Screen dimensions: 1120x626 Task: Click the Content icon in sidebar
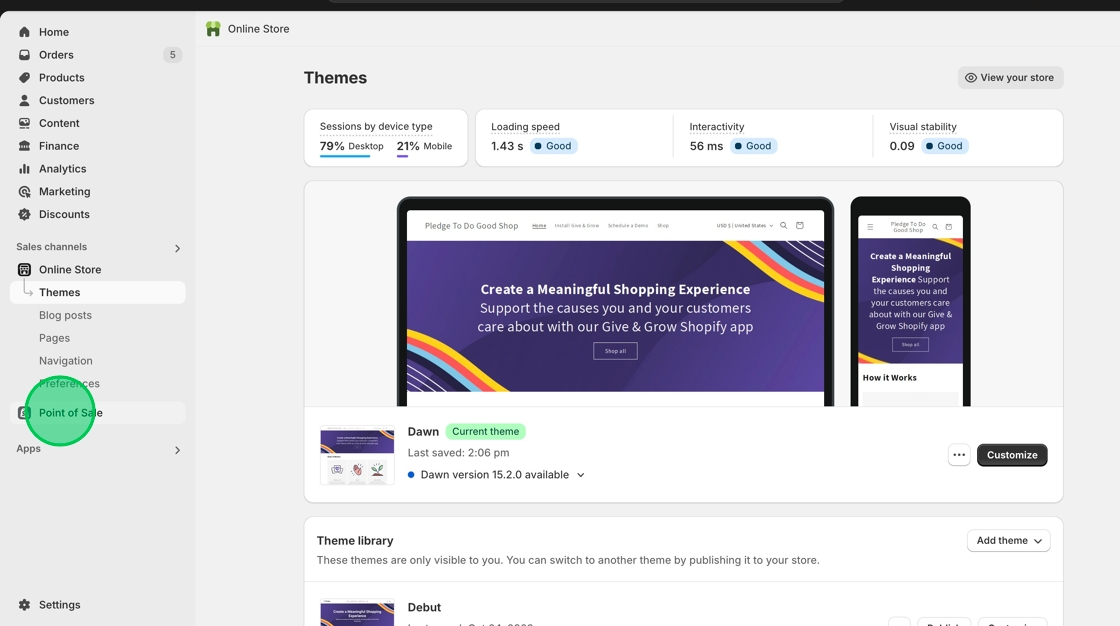tap(24, 124)
